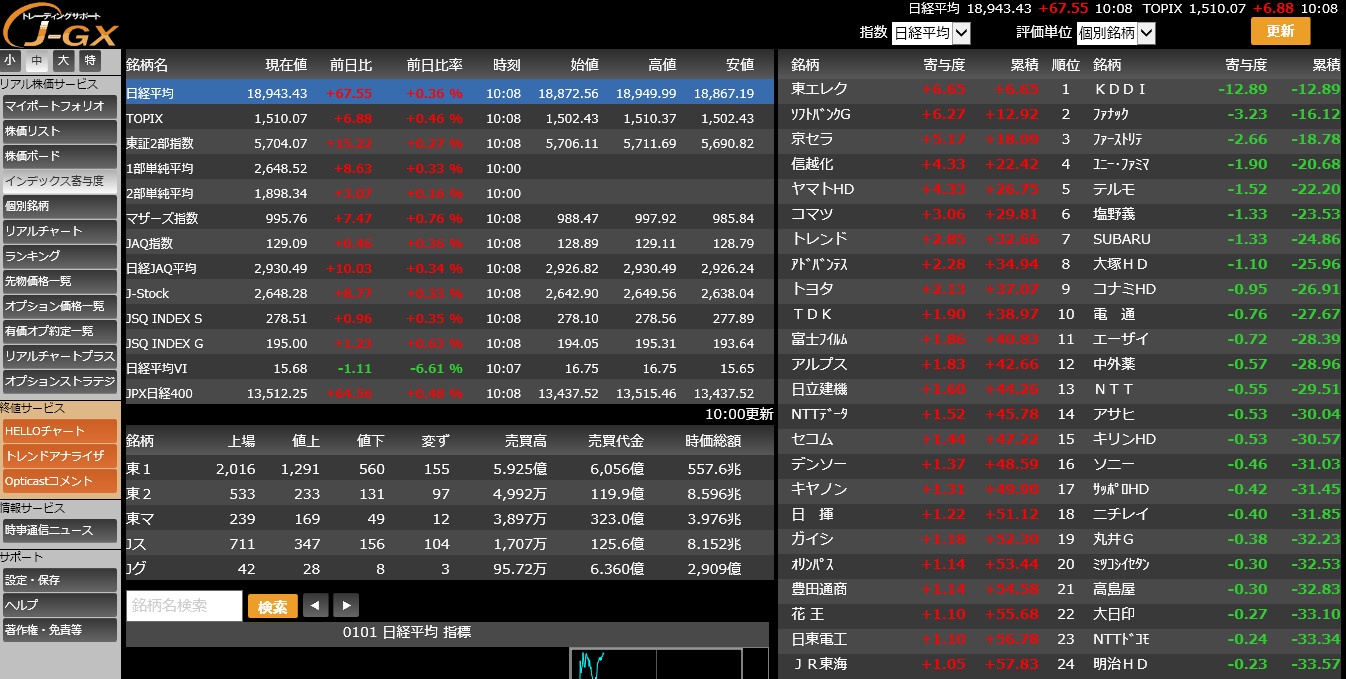Click KDDI in the negative contribution list
1346x679 pixels.
tap(1120, 89)
